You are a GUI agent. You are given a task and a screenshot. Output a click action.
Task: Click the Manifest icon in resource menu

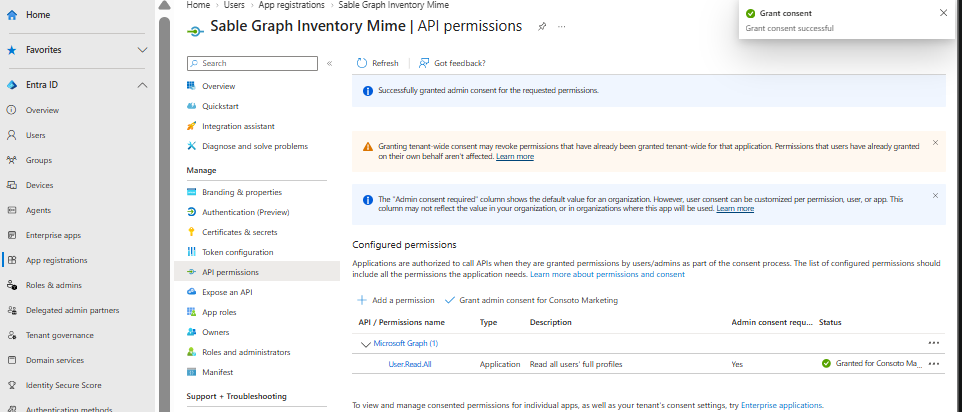[x=191, y=372]
